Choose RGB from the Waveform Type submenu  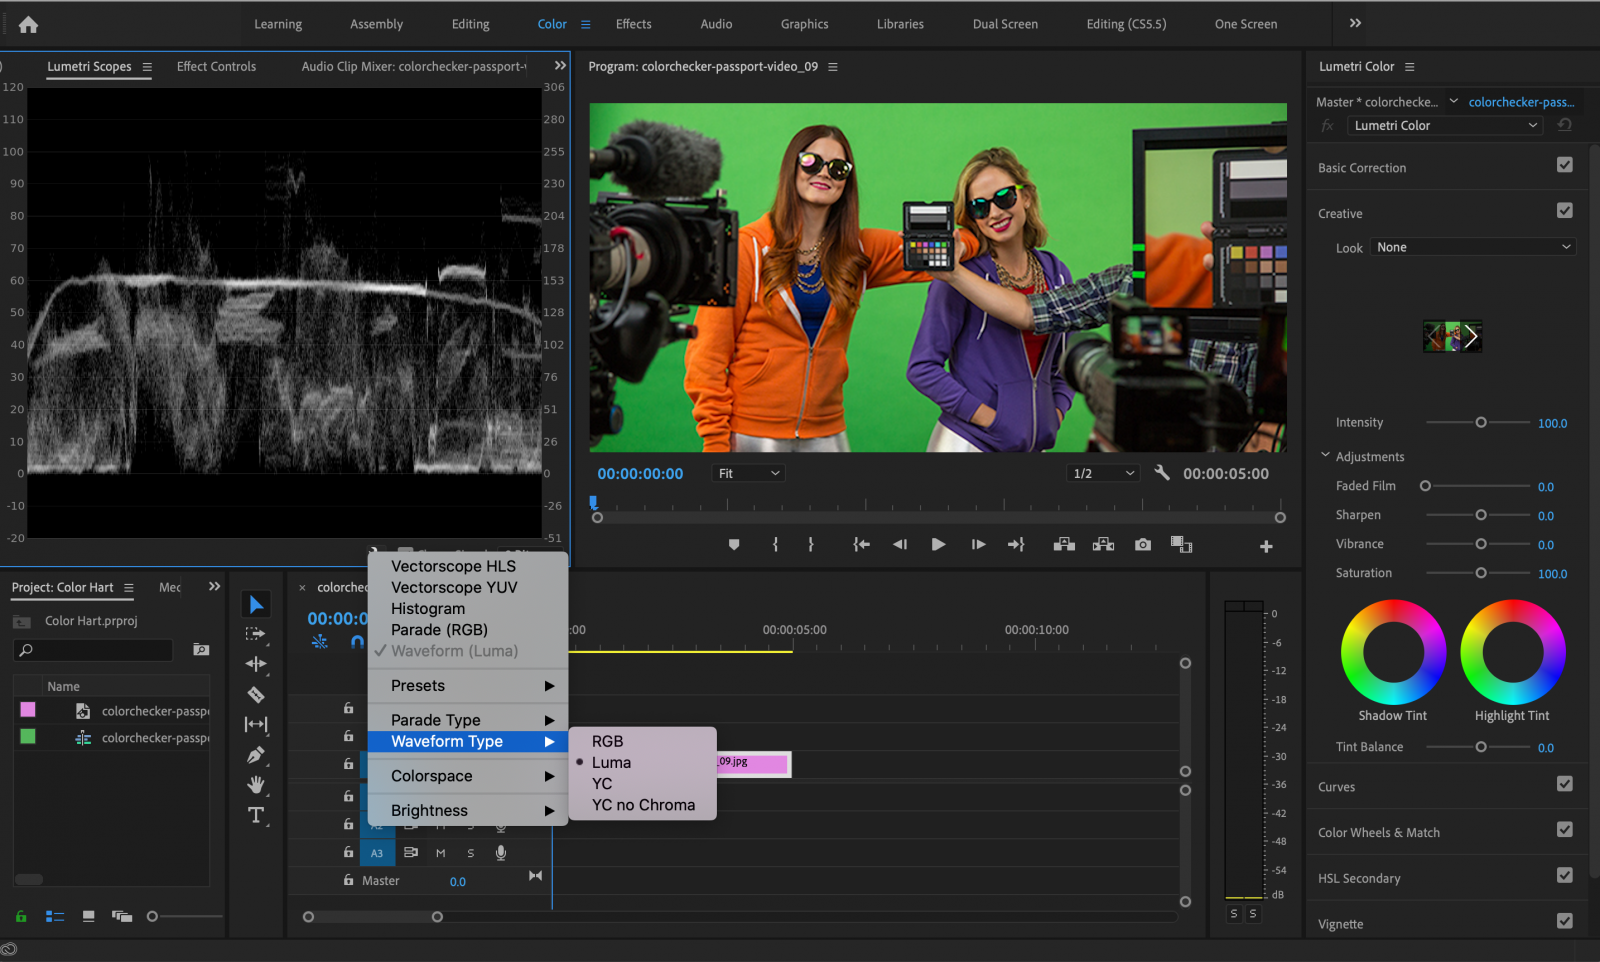click(x=608, y=740)
